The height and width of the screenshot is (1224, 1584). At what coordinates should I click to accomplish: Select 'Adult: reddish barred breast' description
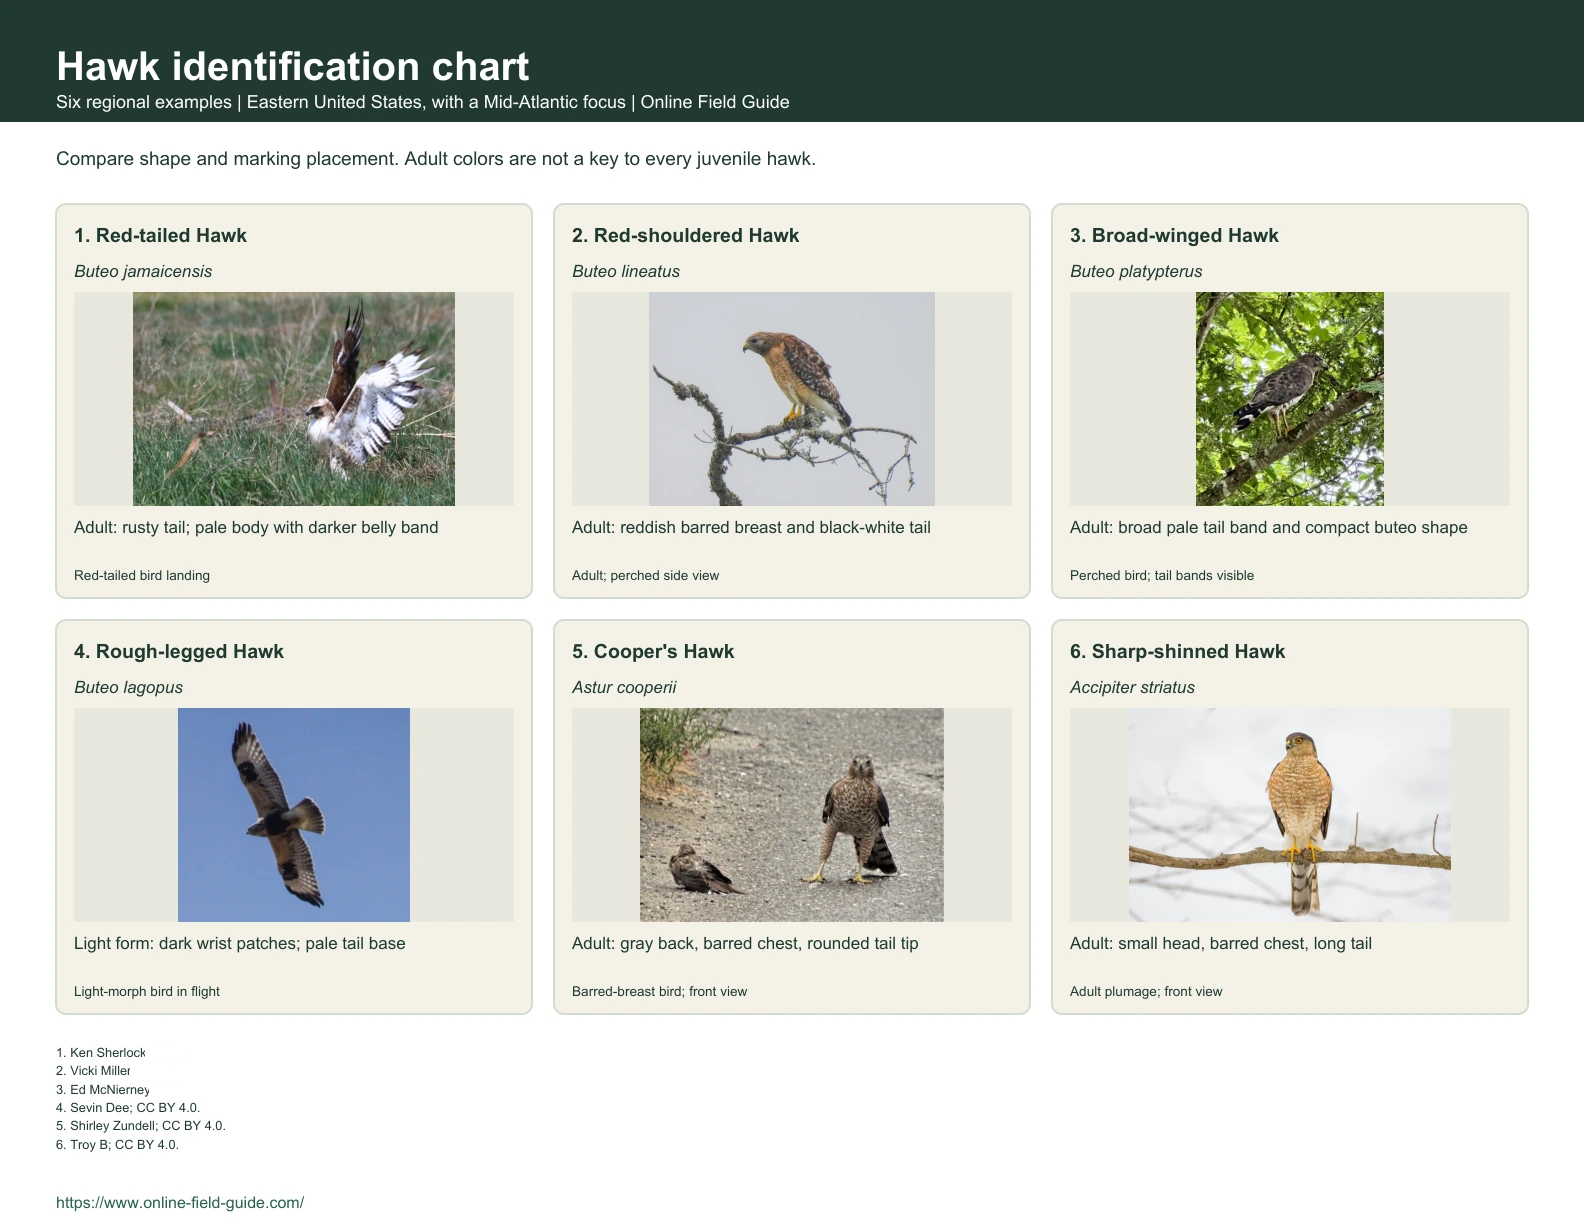pos(751,527)
